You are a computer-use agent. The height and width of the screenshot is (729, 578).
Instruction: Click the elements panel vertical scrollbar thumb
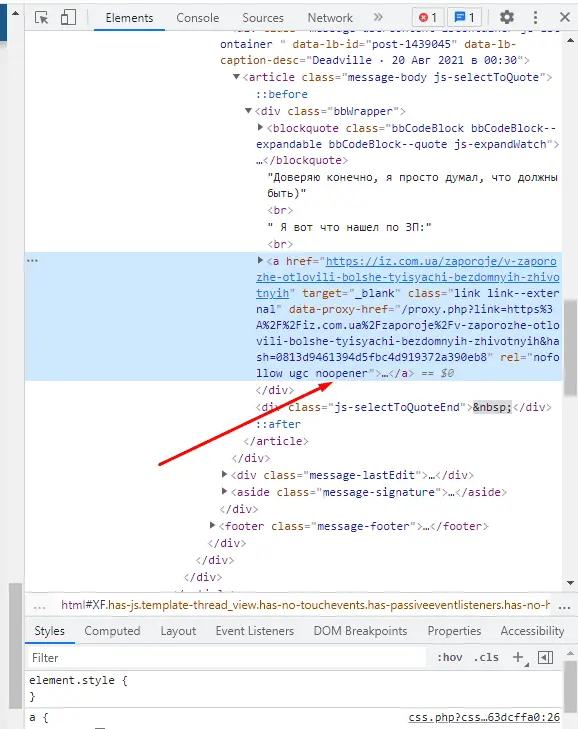(570, 348)
